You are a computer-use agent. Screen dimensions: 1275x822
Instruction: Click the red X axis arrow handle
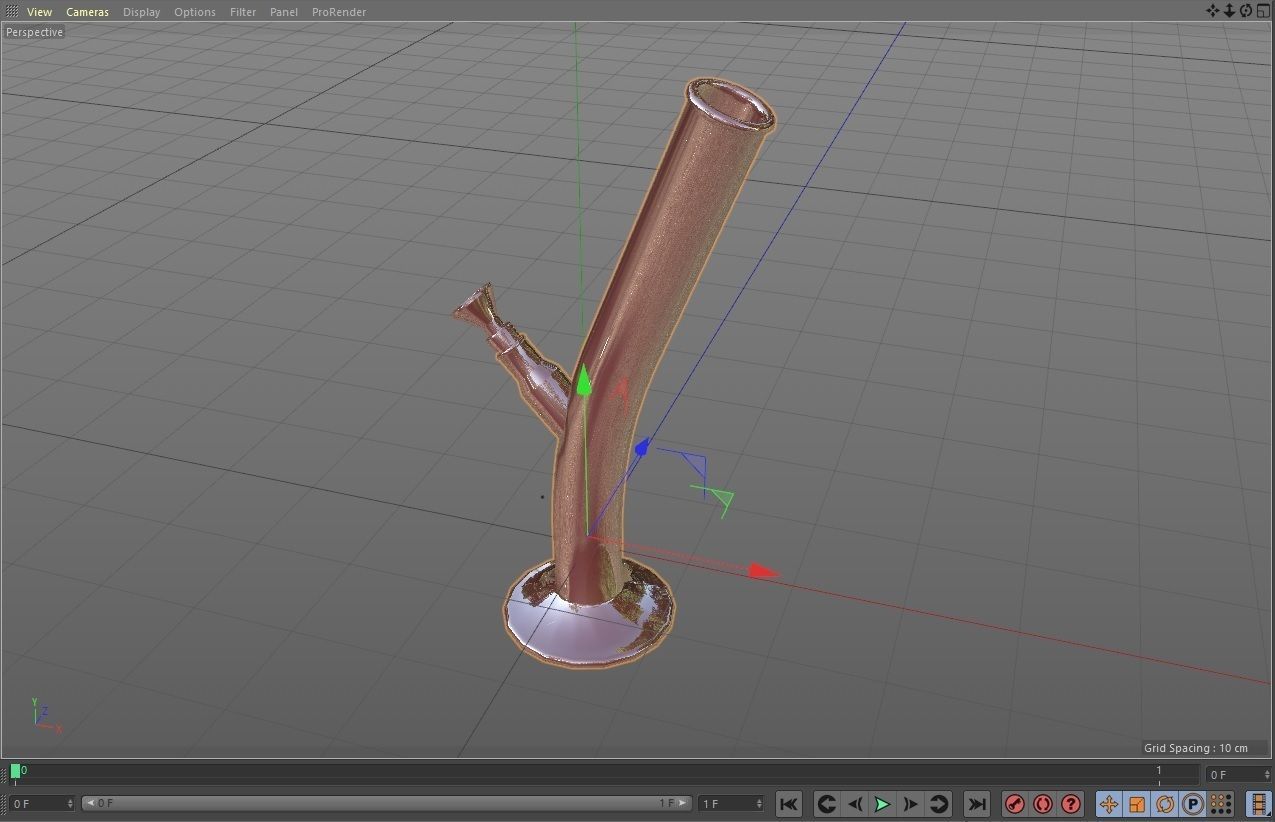tap(764, 571)
